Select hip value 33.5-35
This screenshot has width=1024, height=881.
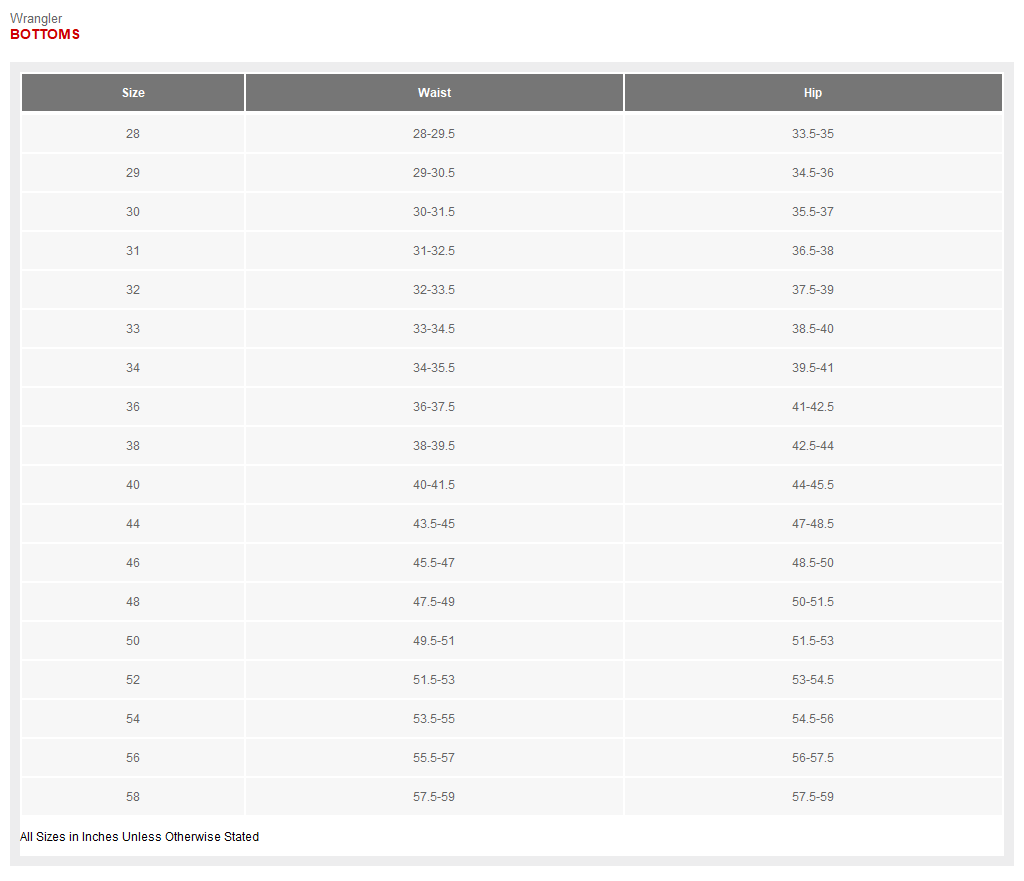pos(813,134)
